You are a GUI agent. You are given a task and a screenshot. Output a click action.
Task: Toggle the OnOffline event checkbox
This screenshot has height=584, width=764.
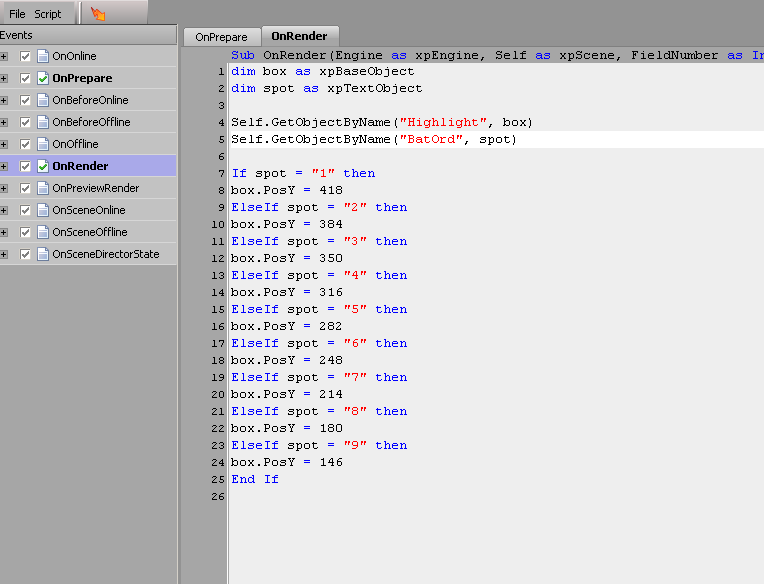click(x=26, y=144)
